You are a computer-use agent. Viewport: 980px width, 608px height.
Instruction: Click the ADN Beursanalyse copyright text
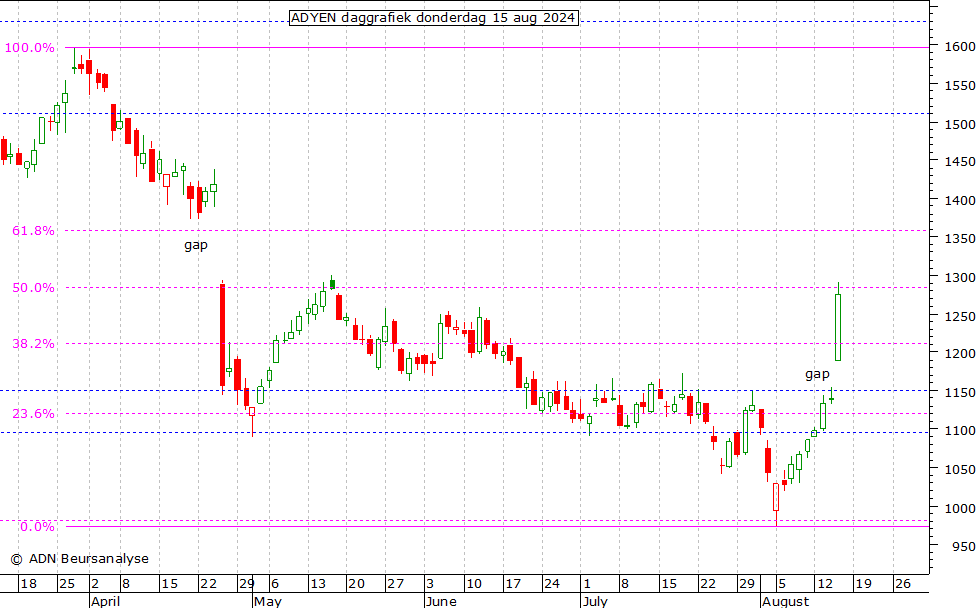pos(79,559)
